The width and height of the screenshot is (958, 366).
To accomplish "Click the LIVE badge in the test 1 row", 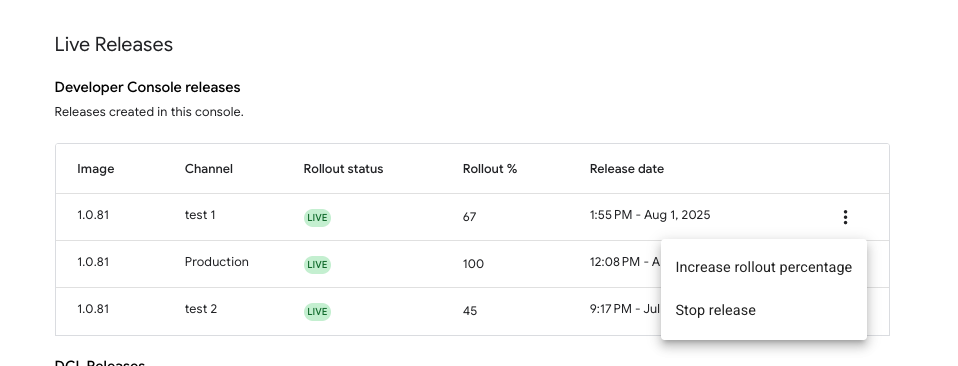I will (x=317, y=218).
